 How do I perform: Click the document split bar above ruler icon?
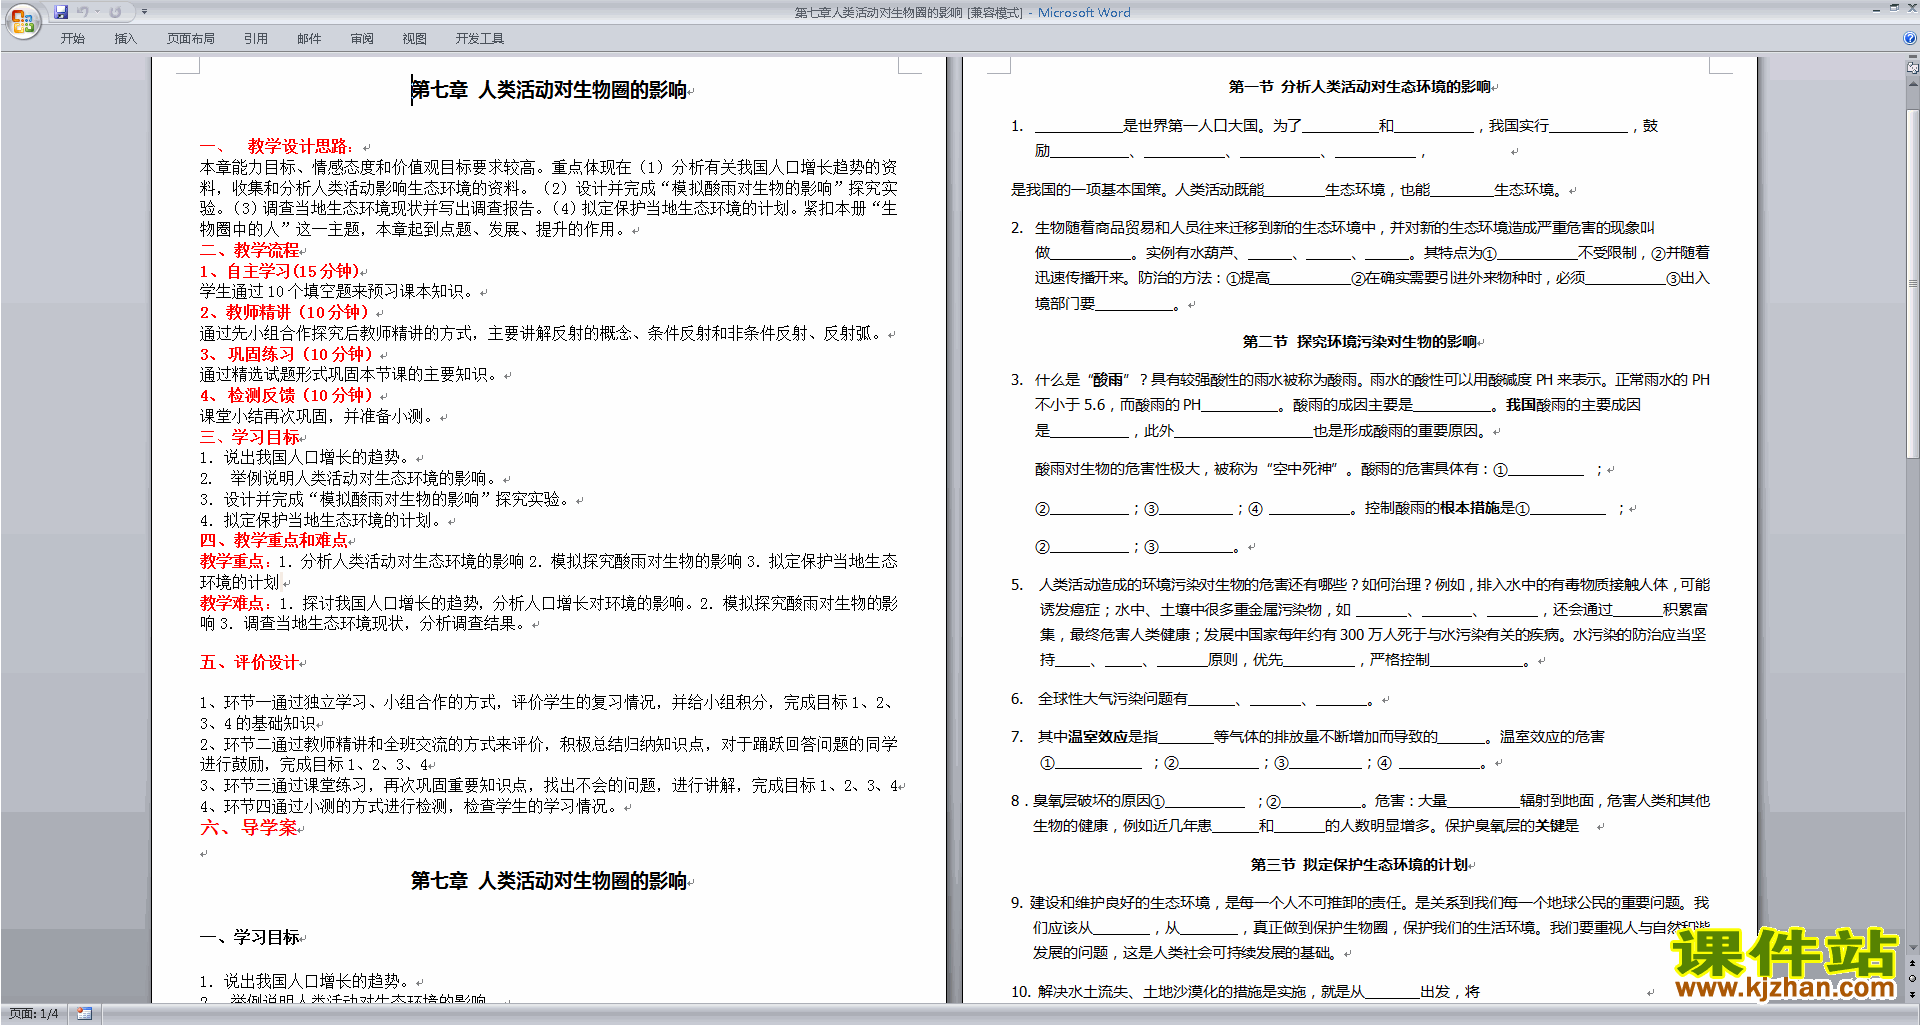(1913, 57)
